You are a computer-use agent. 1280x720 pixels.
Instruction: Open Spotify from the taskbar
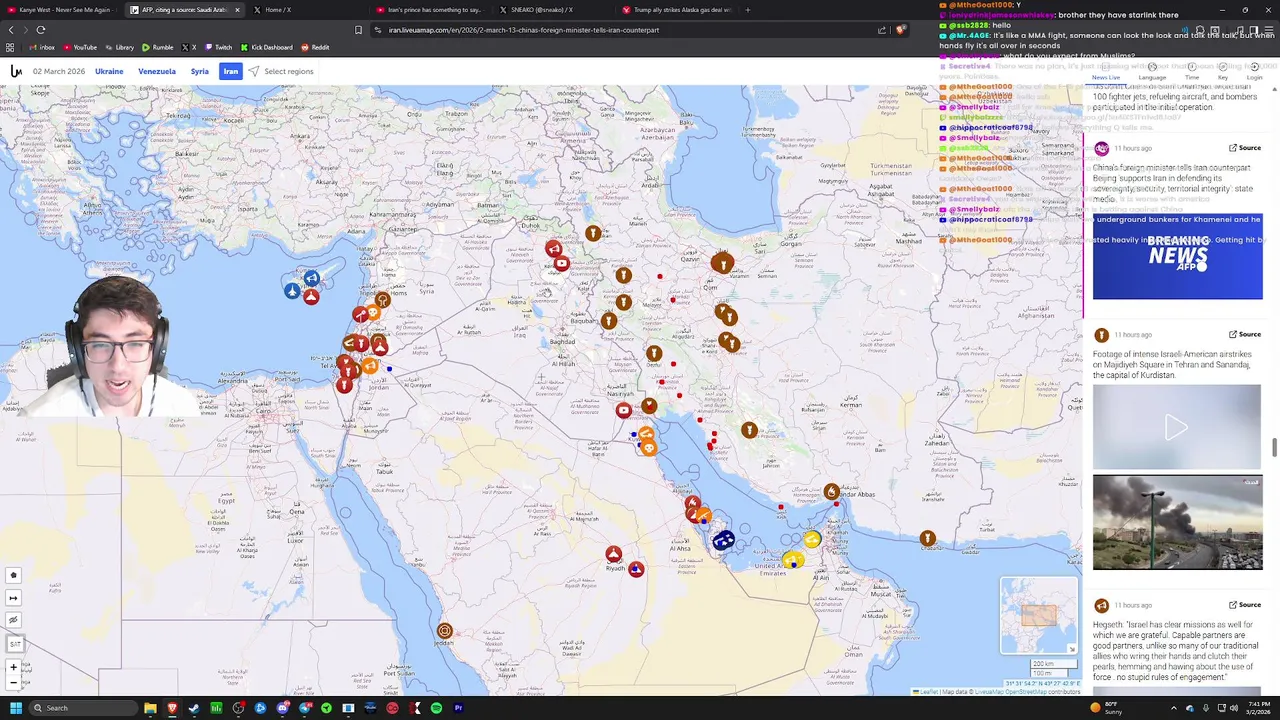point(436,708)
